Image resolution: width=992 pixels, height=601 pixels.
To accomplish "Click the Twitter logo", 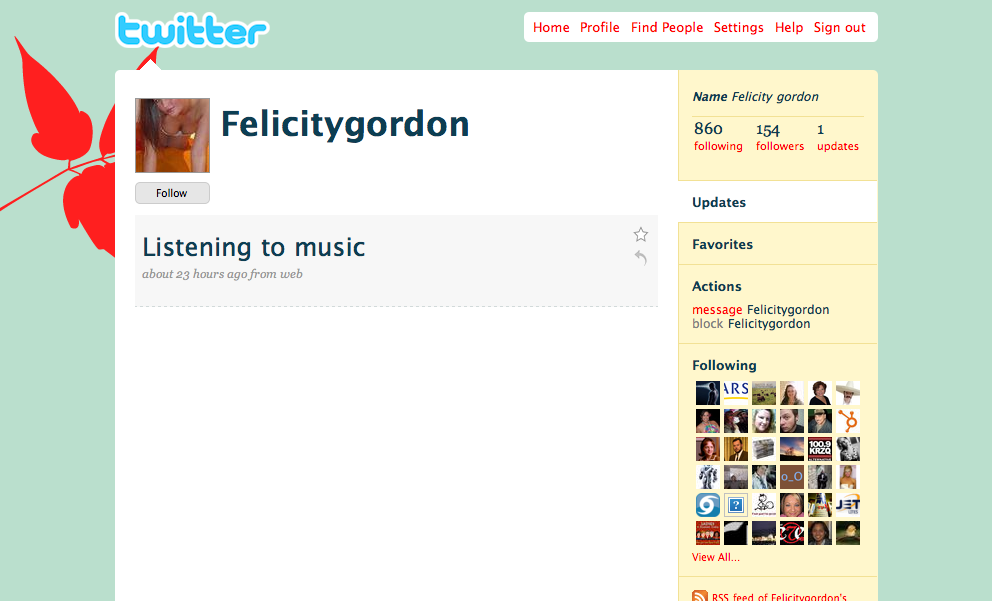I will coord(192,30).
